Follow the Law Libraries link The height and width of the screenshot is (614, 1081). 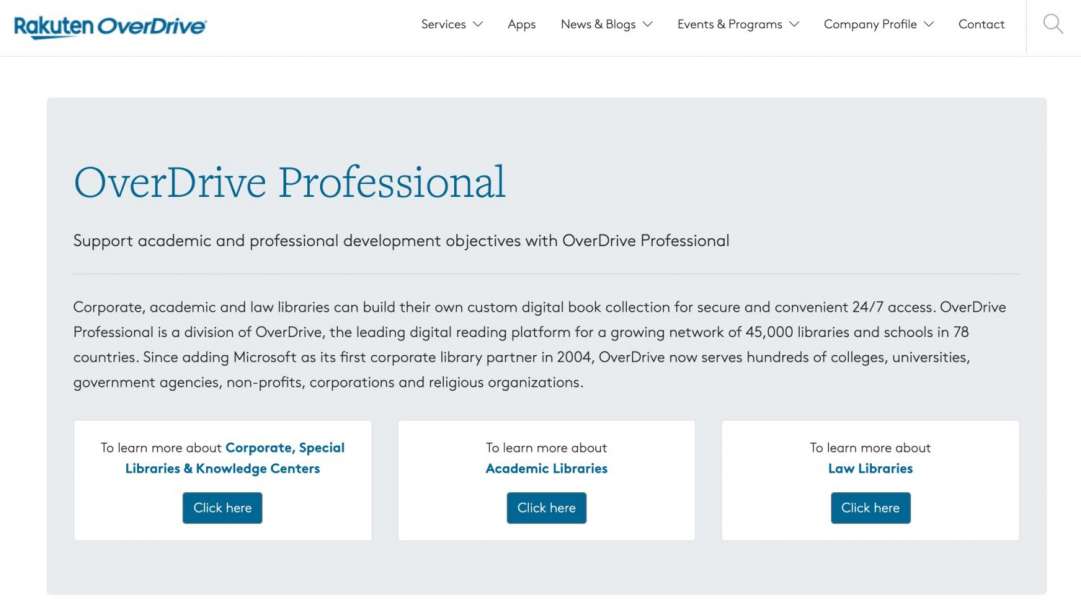pyautogui.click(x=870, y=468)
